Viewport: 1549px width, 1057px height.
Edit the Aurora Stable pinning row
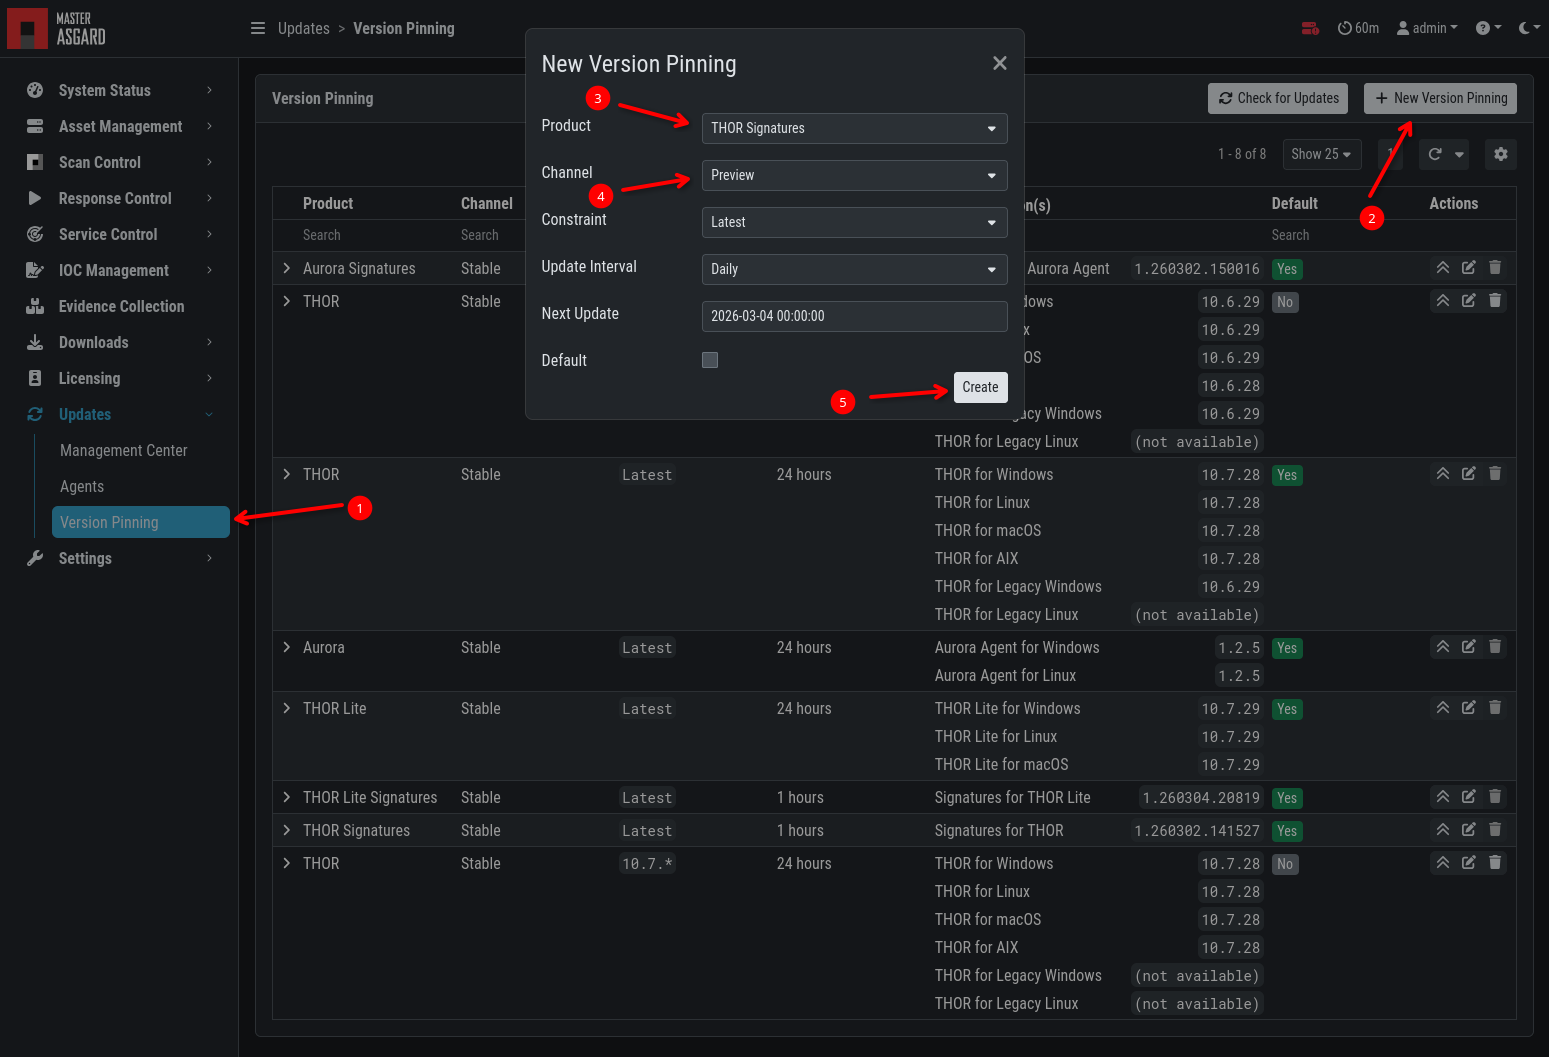[x=1468, y=646]
